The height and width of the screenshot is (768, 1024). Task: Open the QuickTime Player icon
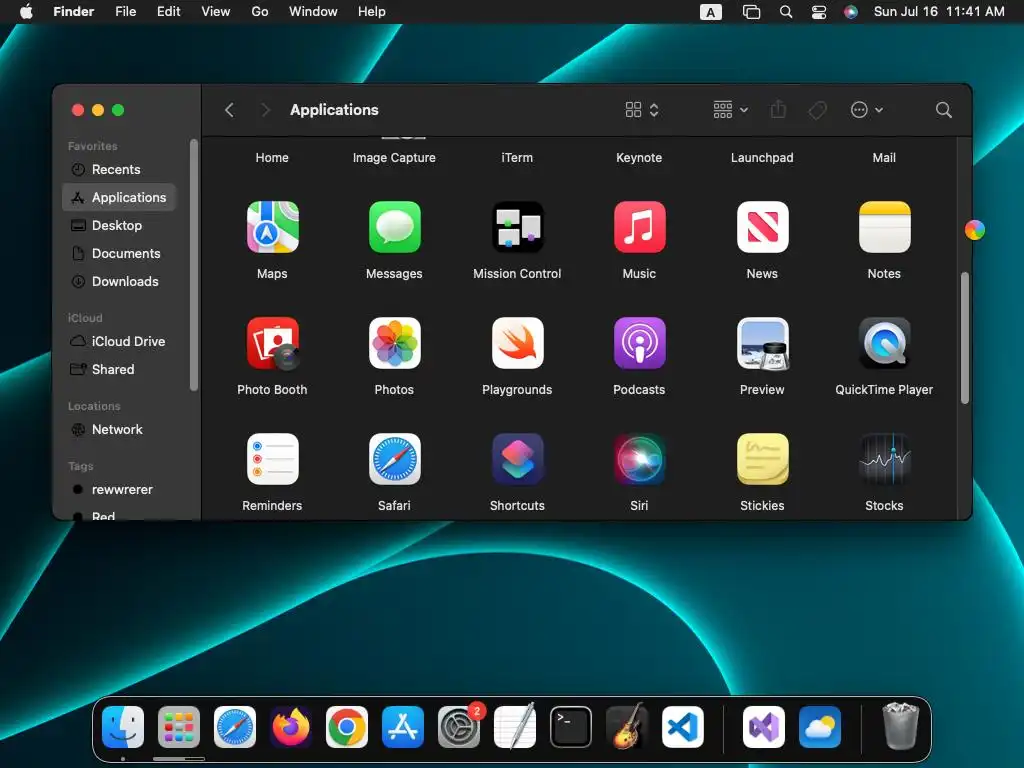click(x=884, y=343)
